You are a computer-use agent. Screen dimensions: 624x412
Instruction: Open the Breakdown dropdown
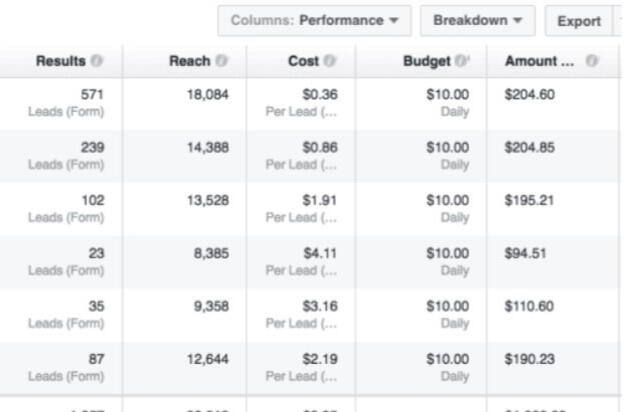pos(477,20)
